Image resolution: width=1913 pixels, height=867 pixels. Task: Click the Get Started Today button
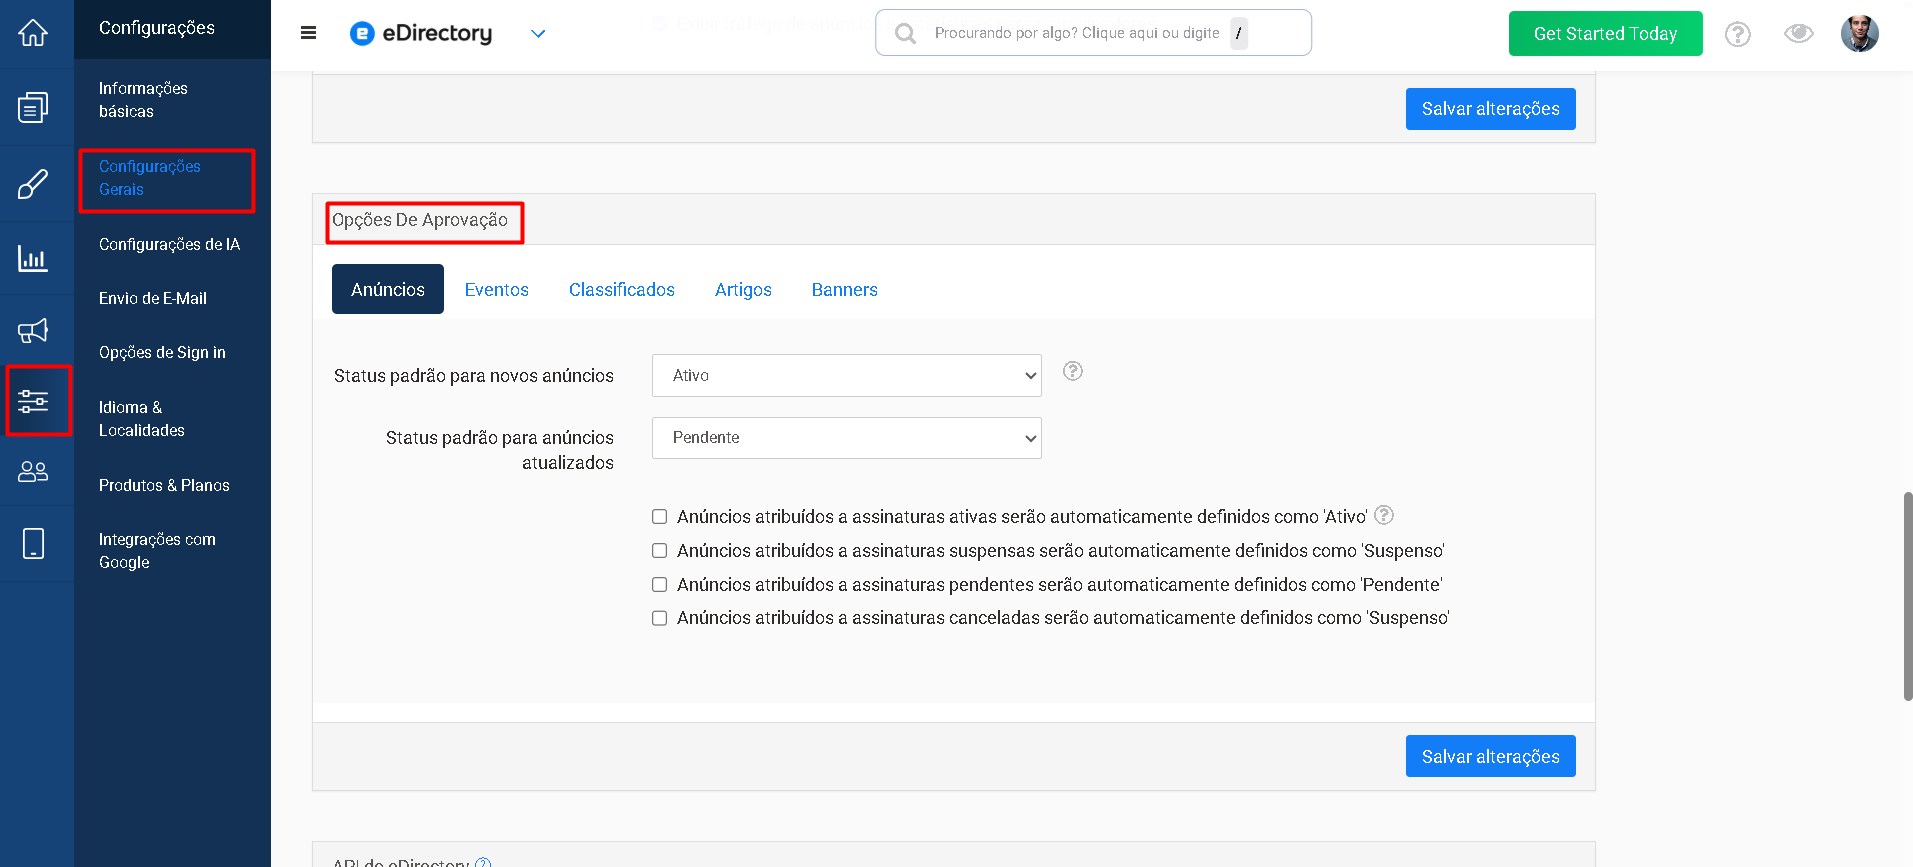[x=1605, y=34]
